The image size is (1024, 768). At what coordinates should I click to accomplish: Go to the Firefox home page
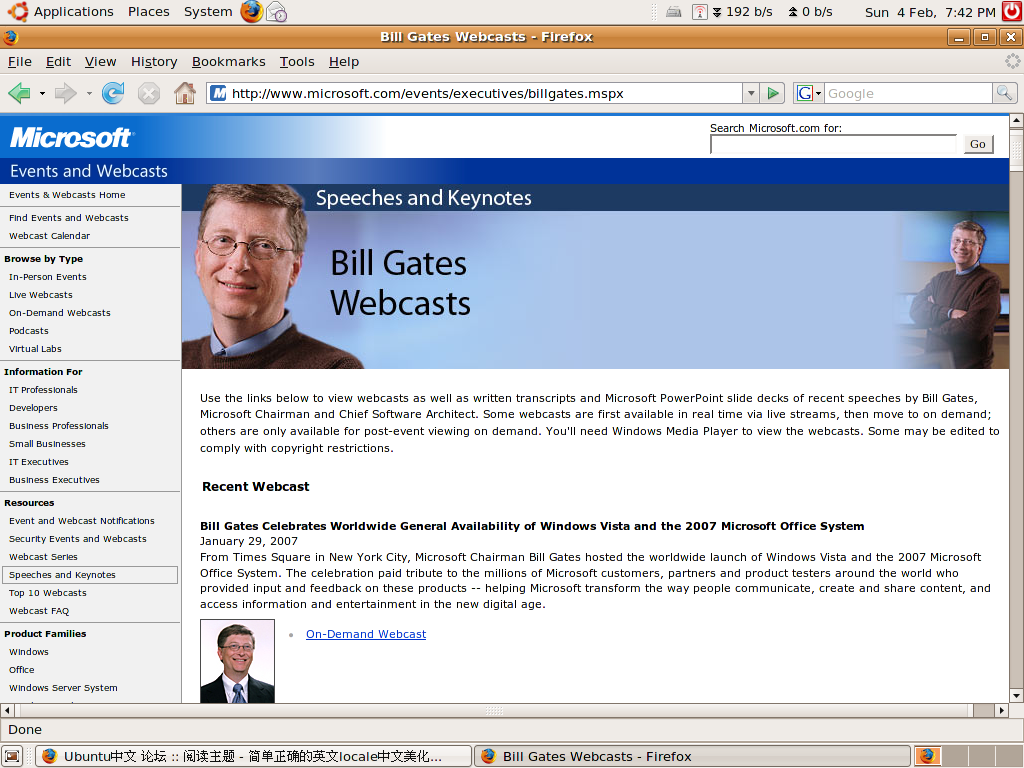(185, 93)
